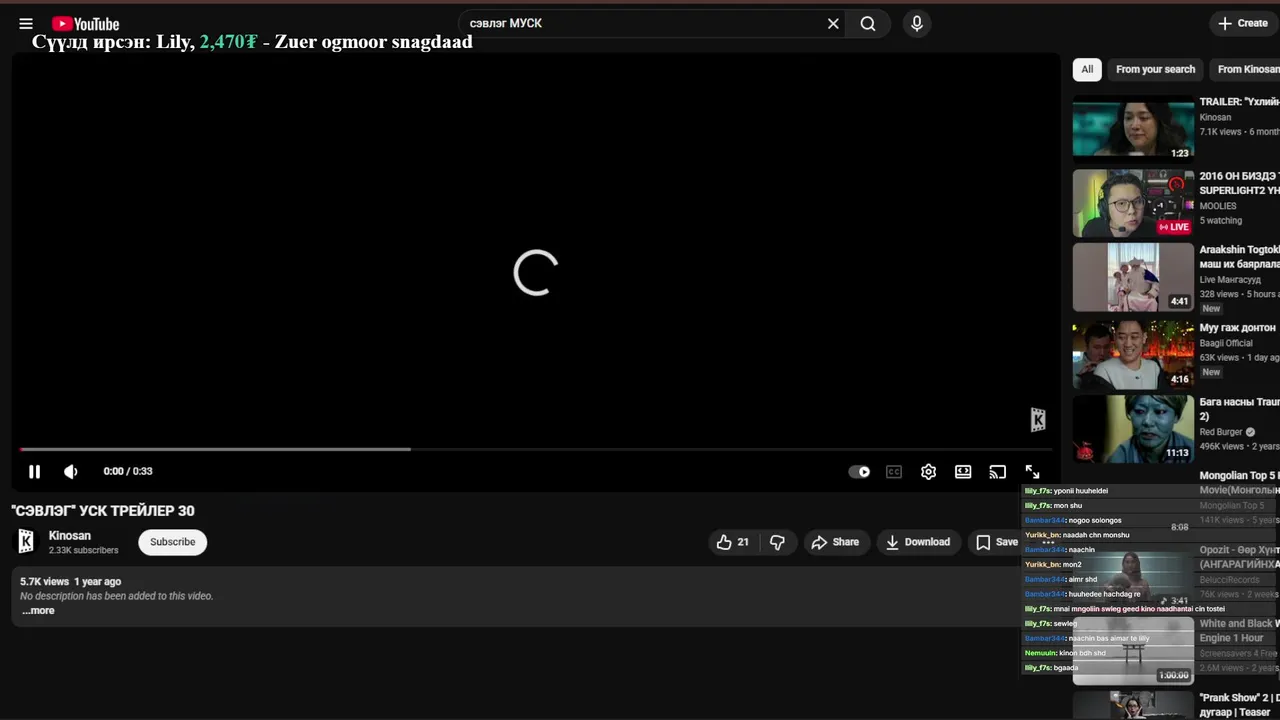
Task: Click the chat message "kinon bdh shd"
Action: (1082, 653)
